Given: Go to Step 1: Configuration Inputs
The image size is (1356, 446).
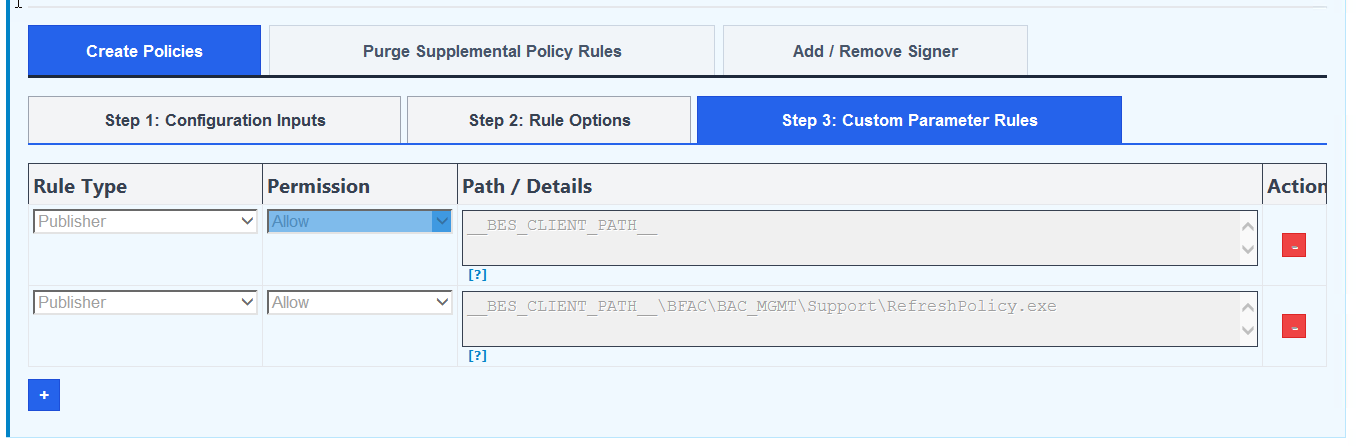Looking at the screenshot, I should [x=215, y=120].
